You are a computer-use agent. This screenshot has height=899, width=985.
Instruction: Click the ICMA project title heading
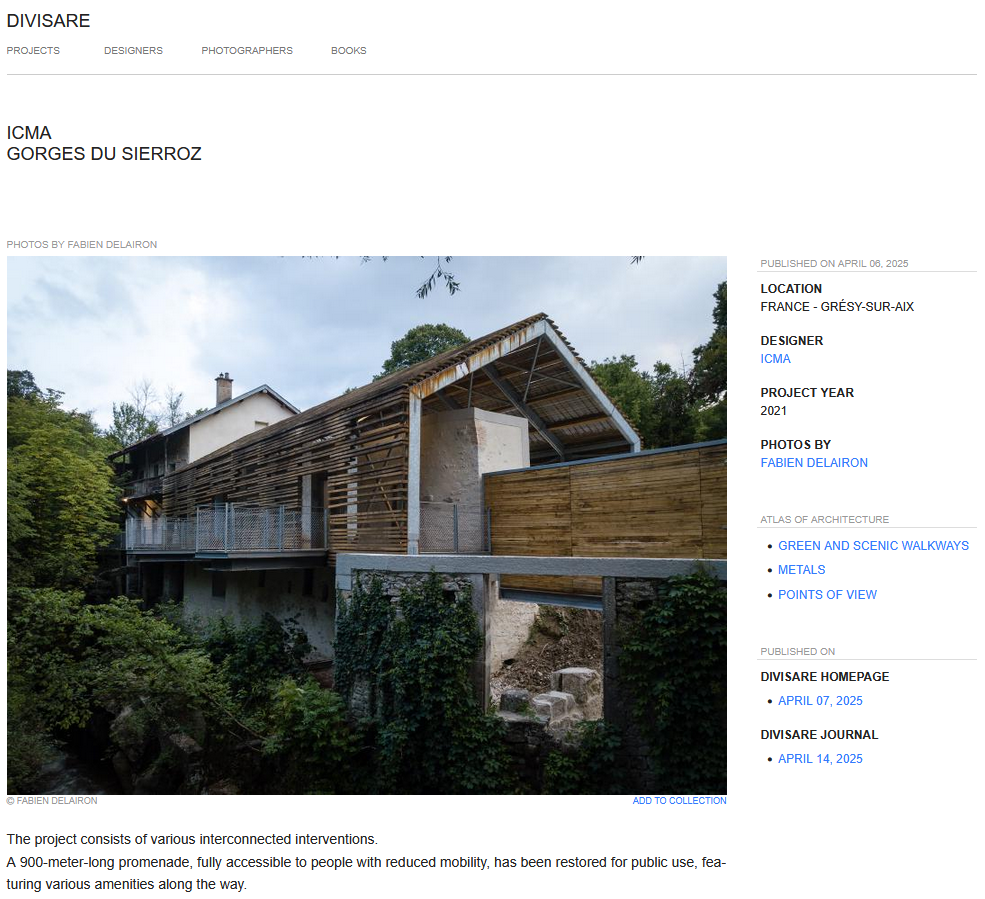point(29,133)
